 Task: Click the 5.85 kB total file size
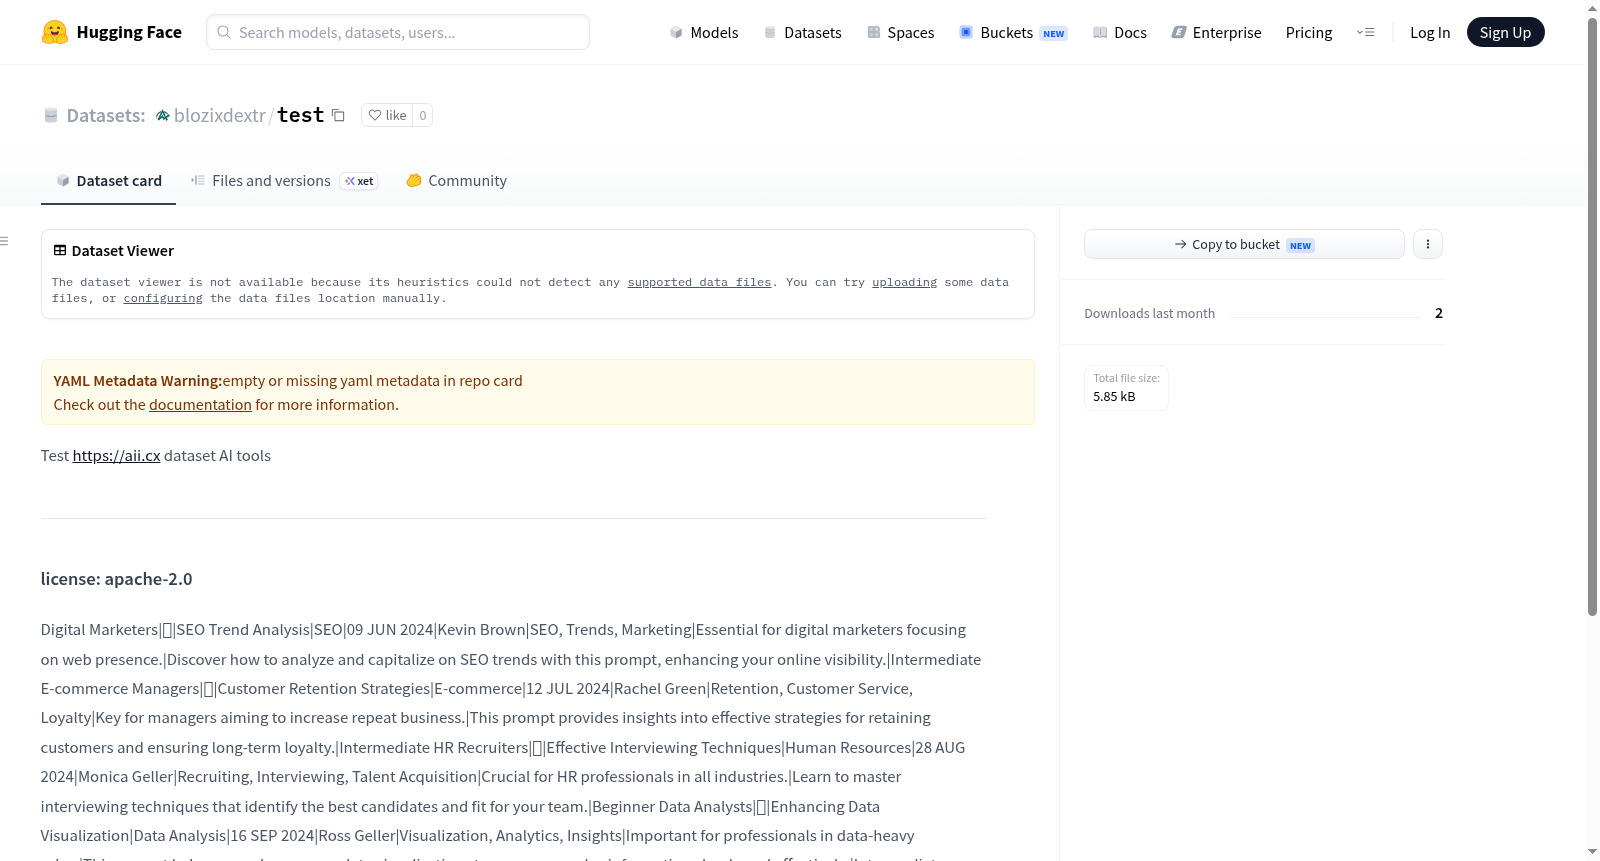point(1114,397)
